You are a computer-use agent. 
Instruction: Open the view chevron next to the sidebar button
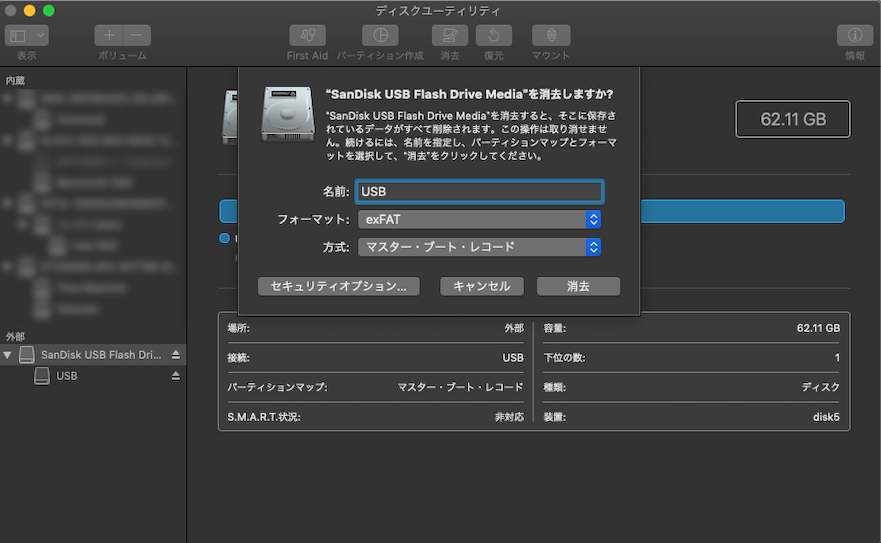pos(40,36)
